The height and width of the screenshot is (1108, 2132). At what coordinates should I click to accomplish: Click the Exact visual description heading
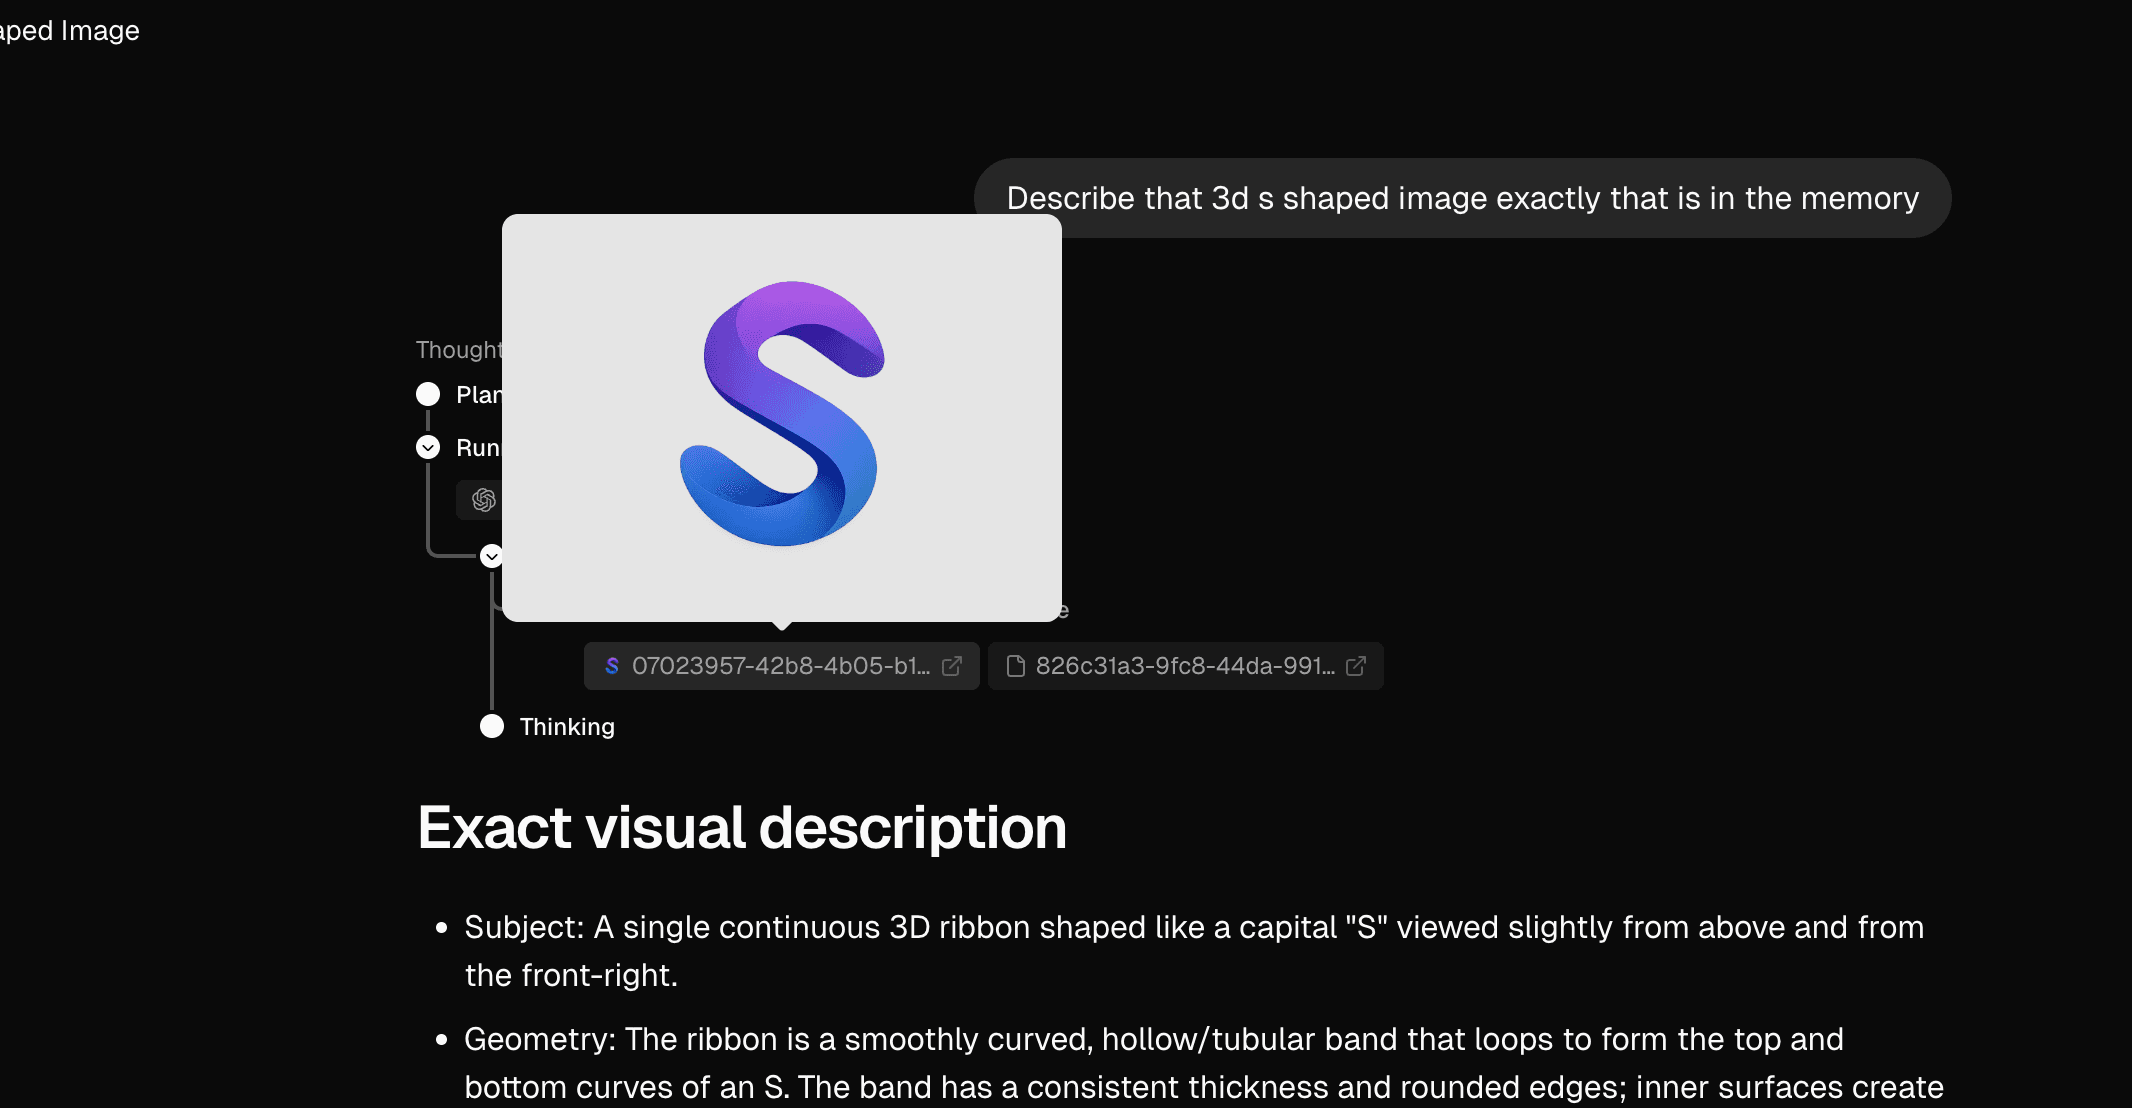pos(742,828)
